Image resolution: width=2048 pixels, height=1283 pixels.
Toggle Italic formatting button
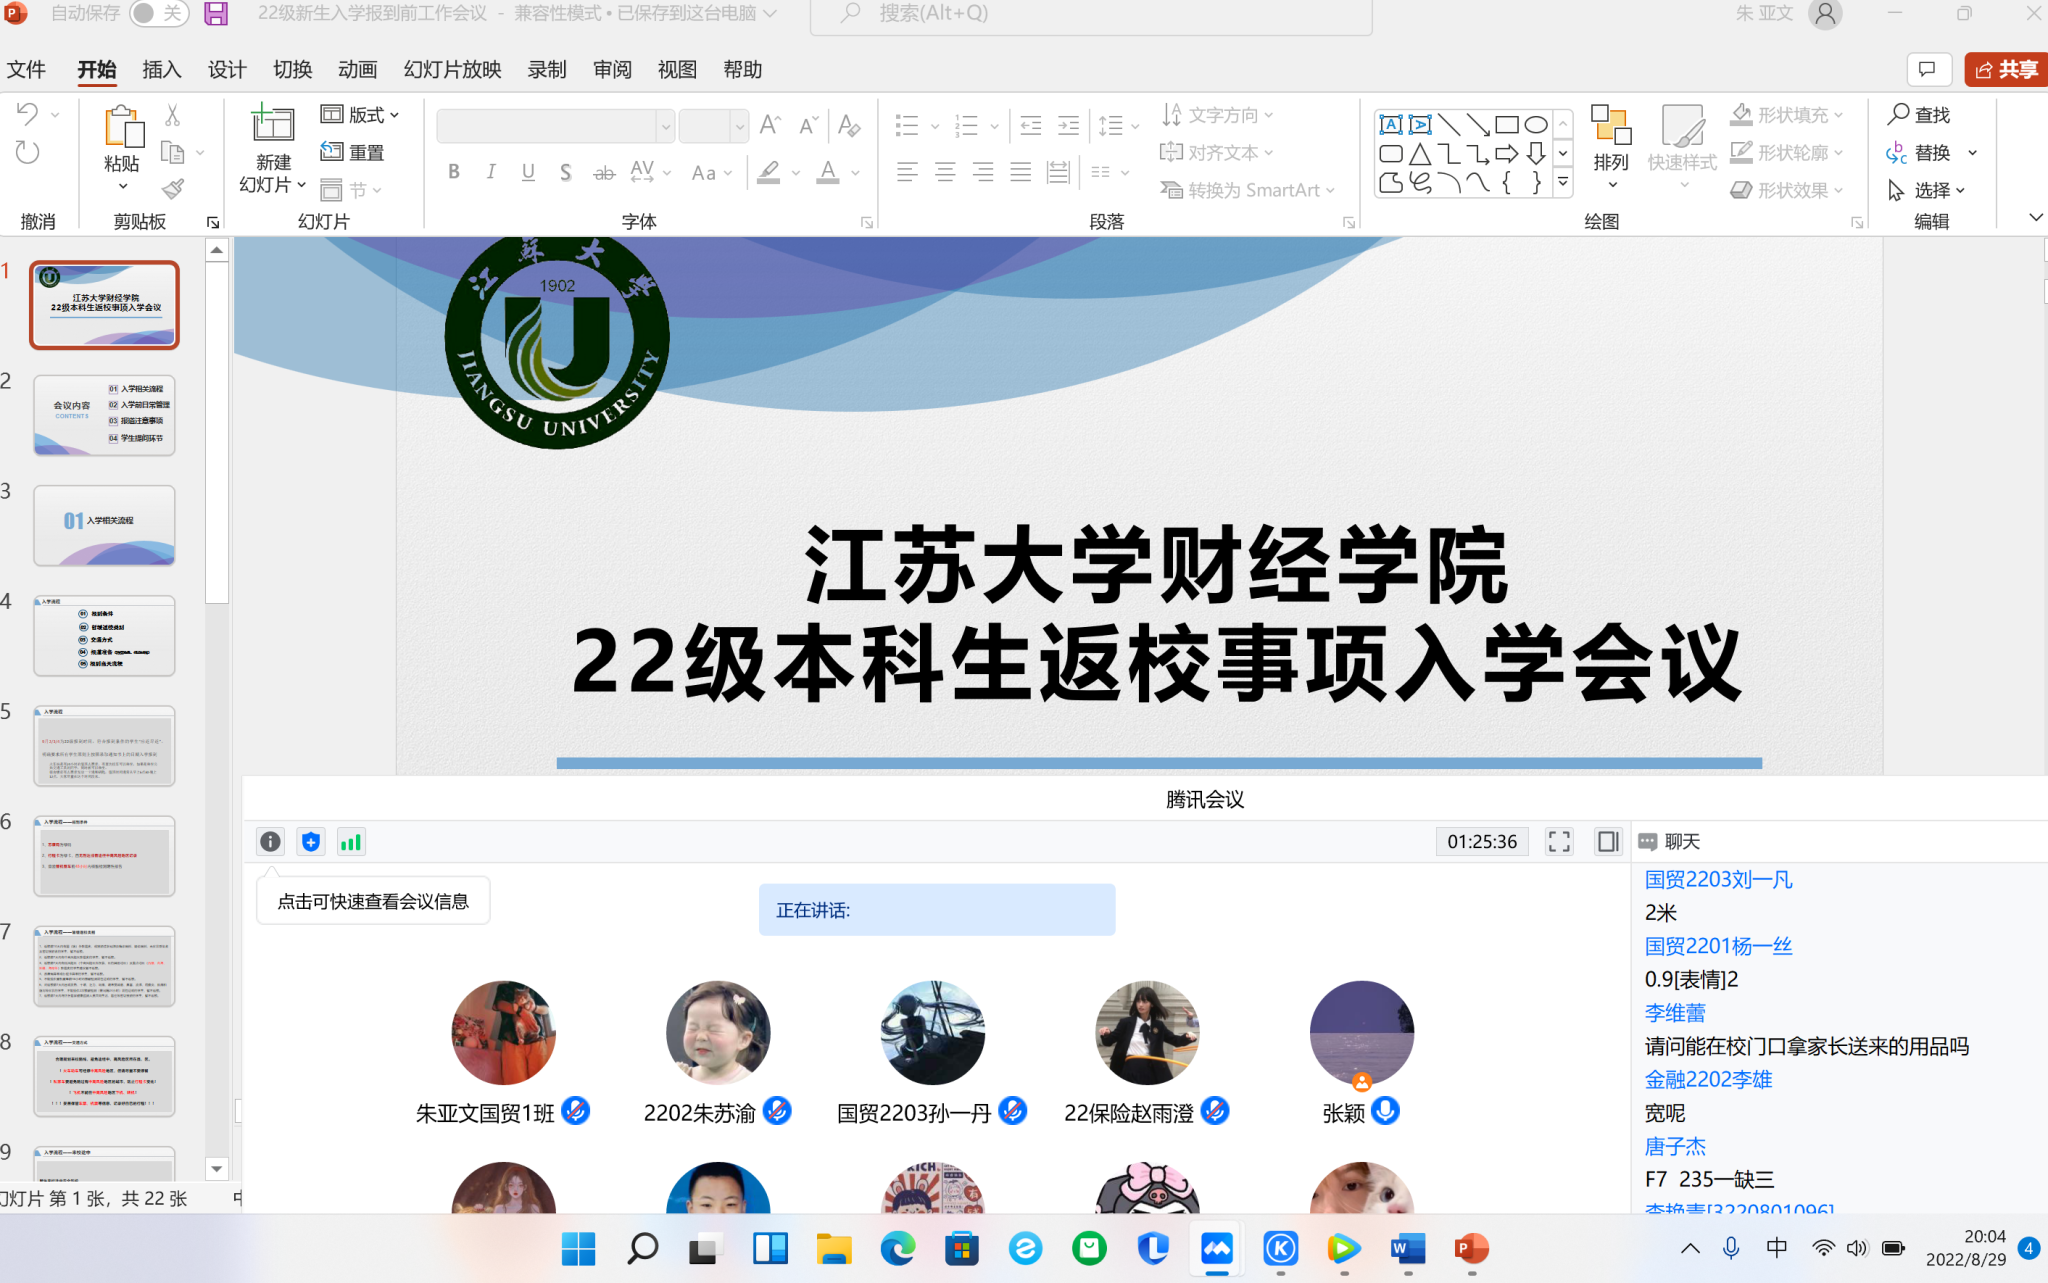pos(491,172)
